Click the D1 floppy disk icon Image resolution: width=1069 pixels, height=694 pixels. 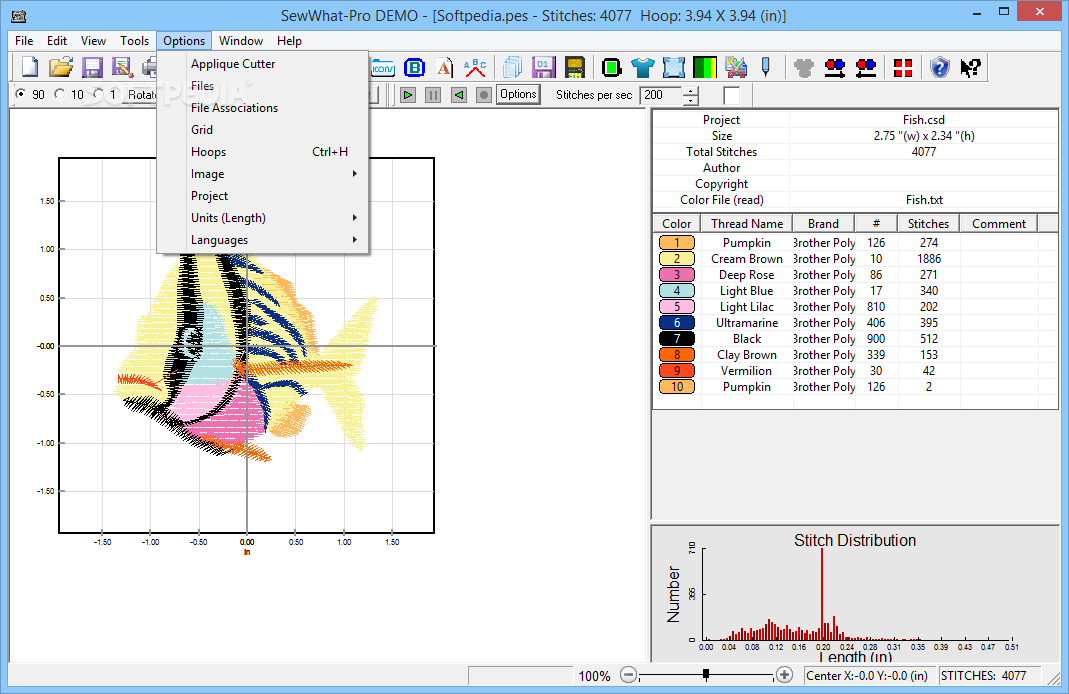tap(543, 67)
